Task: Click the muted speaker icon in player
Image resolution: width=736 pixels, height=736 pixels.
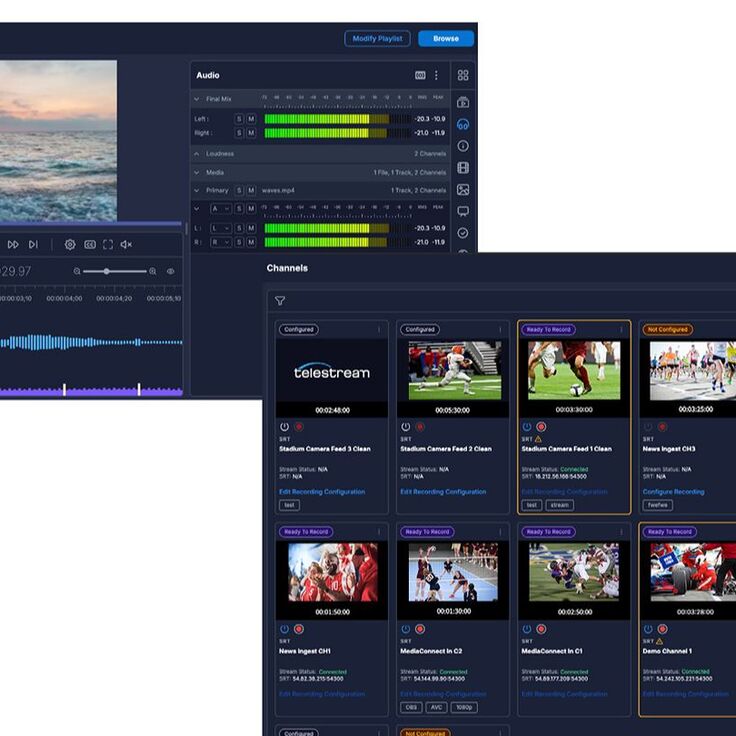Action: pyautogui.click(x=126, y=245)
